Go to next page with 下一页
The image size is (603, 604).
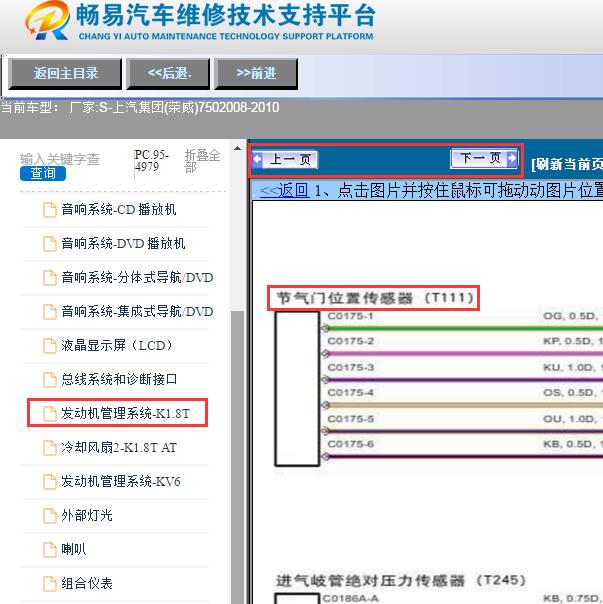coord(484,158)
